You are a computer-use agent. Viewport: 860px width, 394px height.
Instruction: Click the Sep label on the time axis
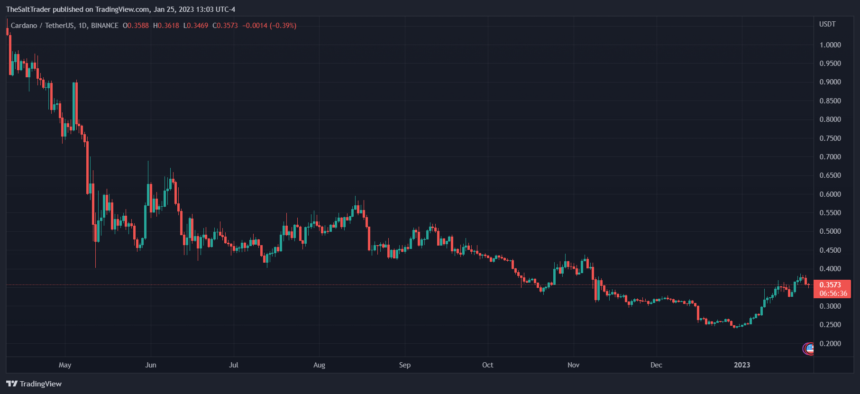pyautogui.click(x=405, y=365)
